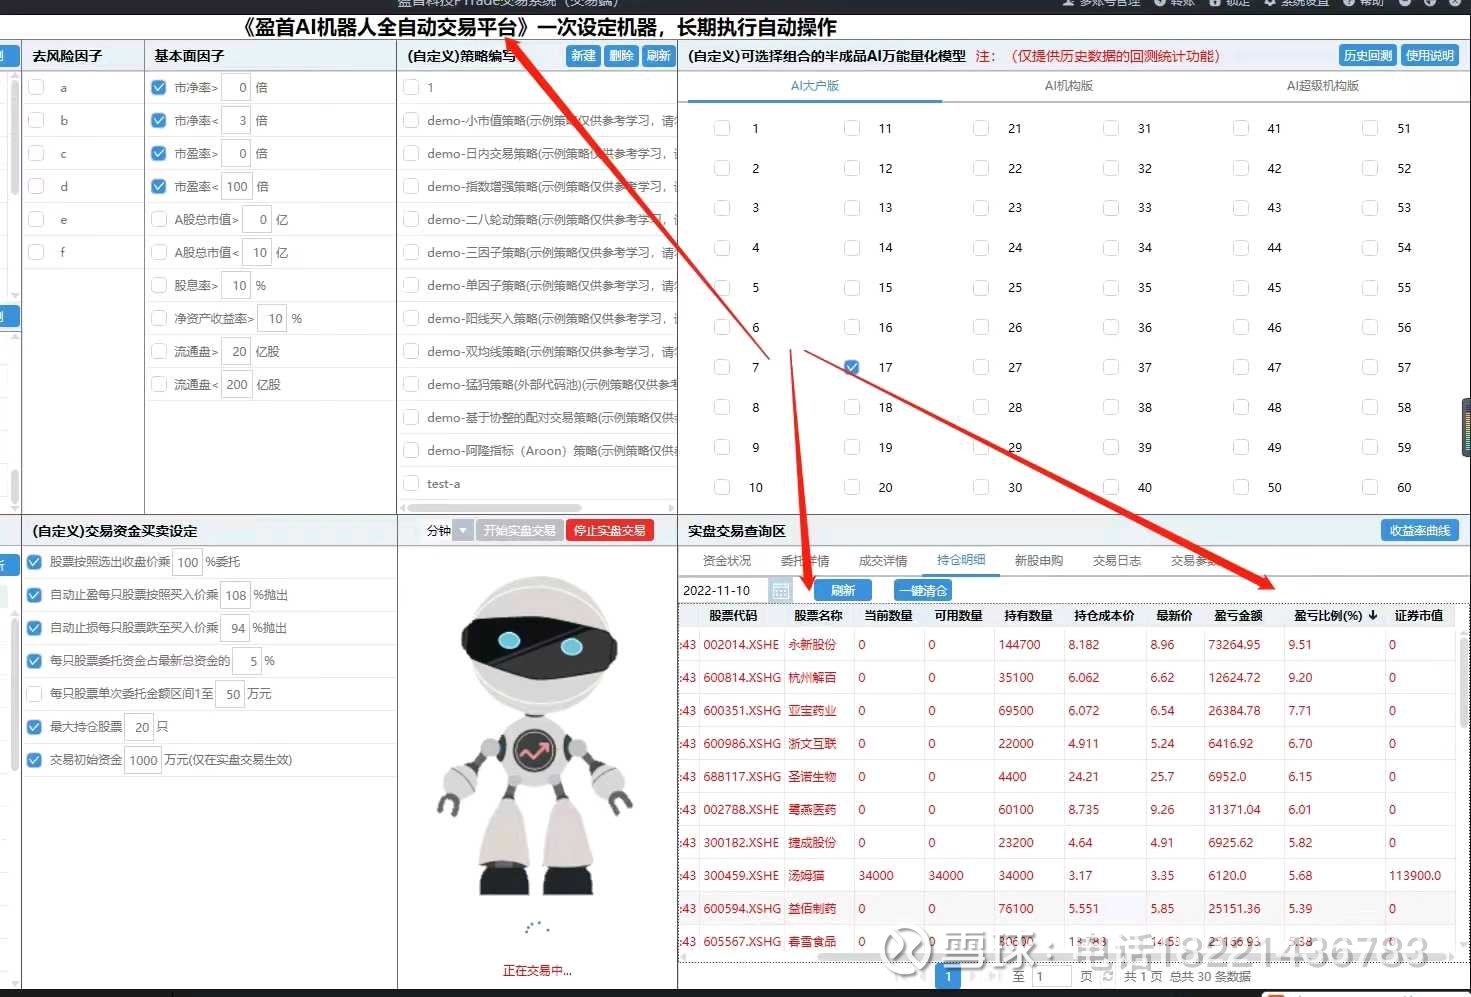Viewport: 1471px width, 997px height.
Task: Open the 分钟 interval dropdown
Action: click(x=463, y=530)
